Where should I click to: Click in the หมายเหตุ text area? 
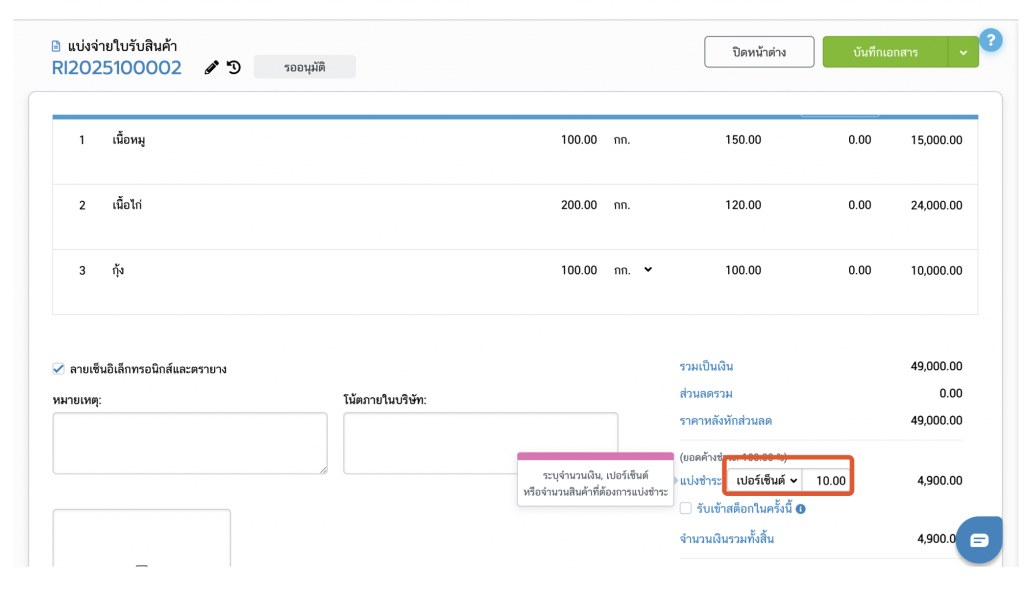tap(190, 443)
